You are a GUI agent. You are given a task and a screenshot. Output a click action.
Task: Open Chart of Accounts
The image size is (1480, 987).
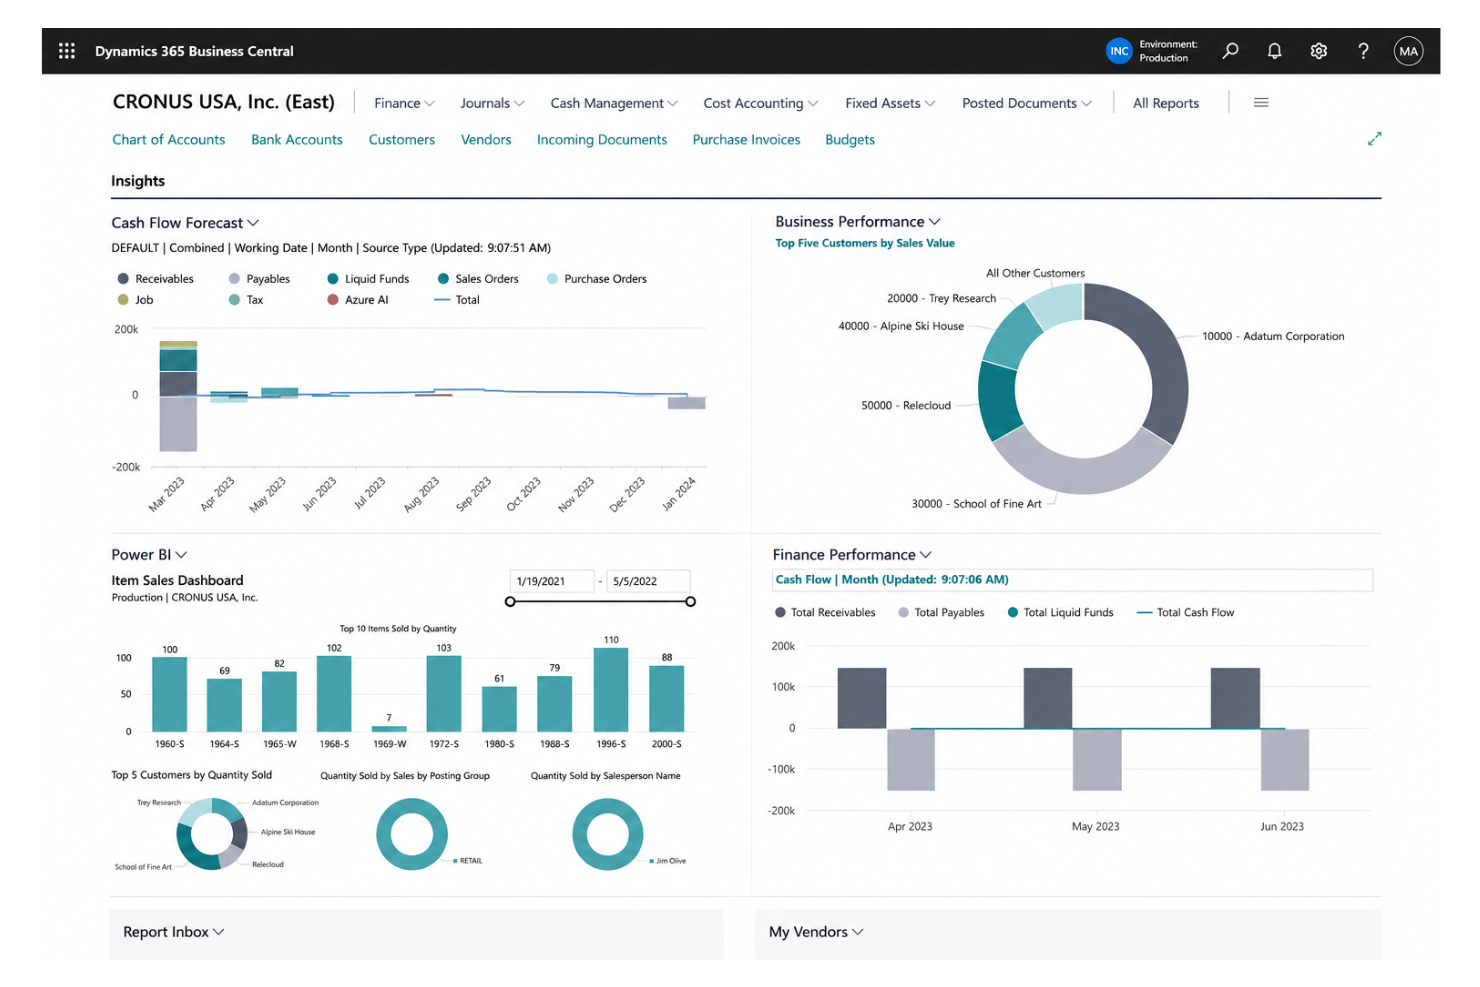pyautogui.click(x=169, y=140)
